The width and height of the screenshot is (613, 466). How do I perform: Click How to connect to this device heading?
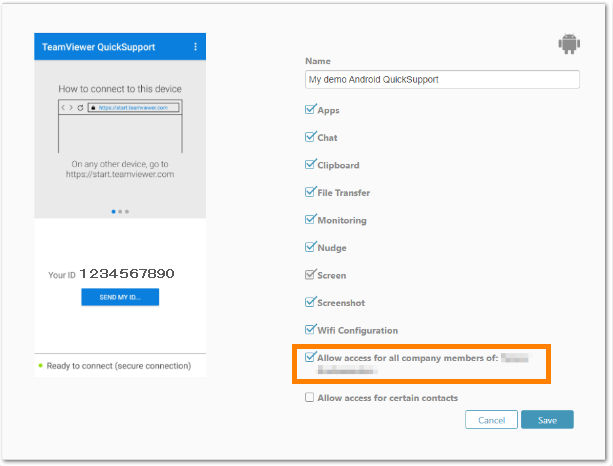(120, 89)
